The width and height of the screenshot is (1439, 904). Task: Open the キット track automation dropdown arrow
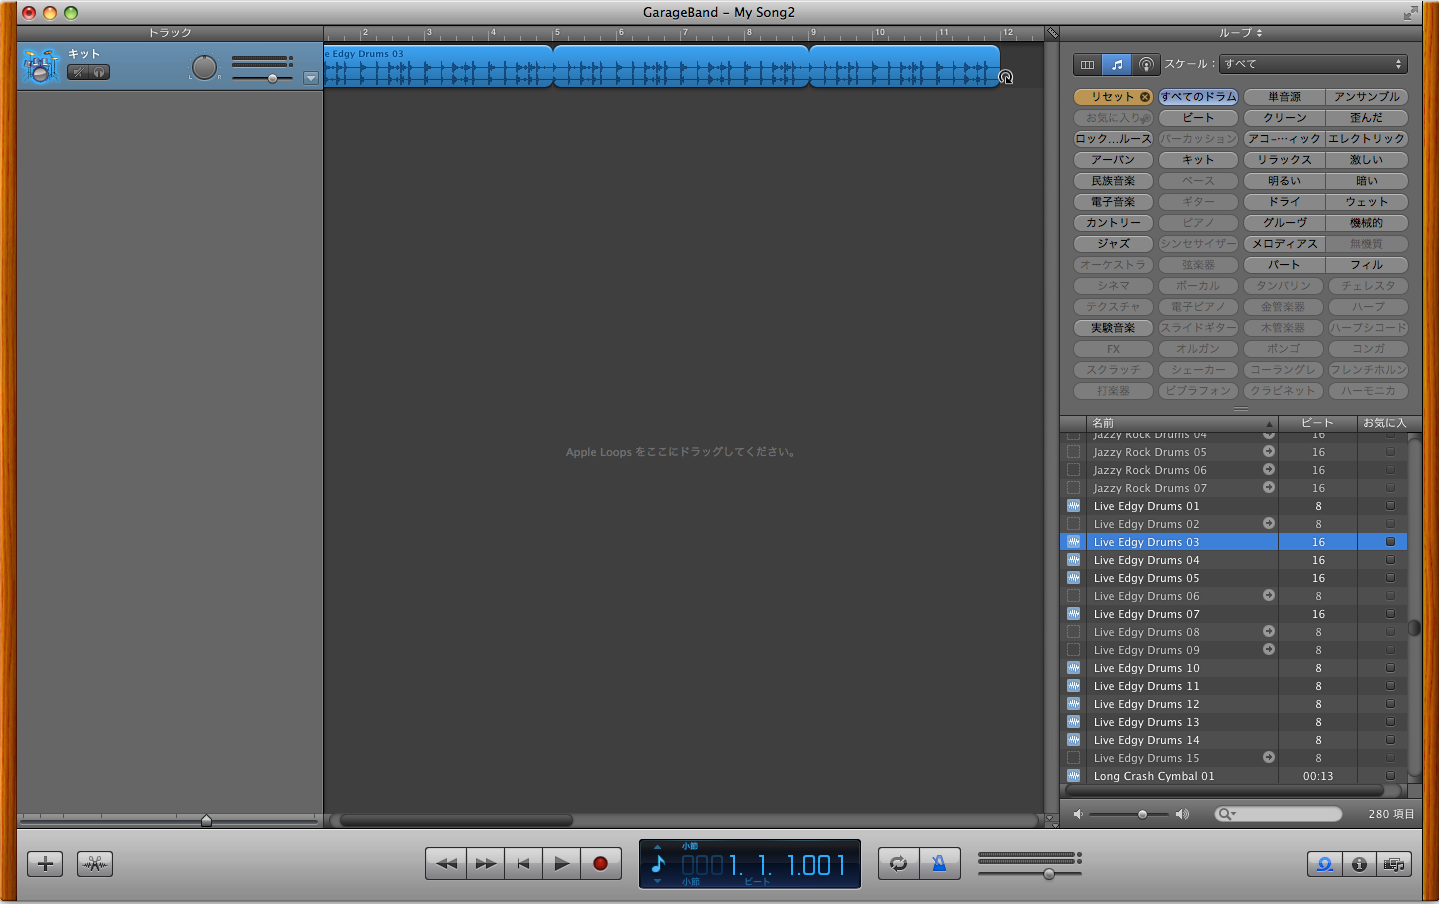310,78
